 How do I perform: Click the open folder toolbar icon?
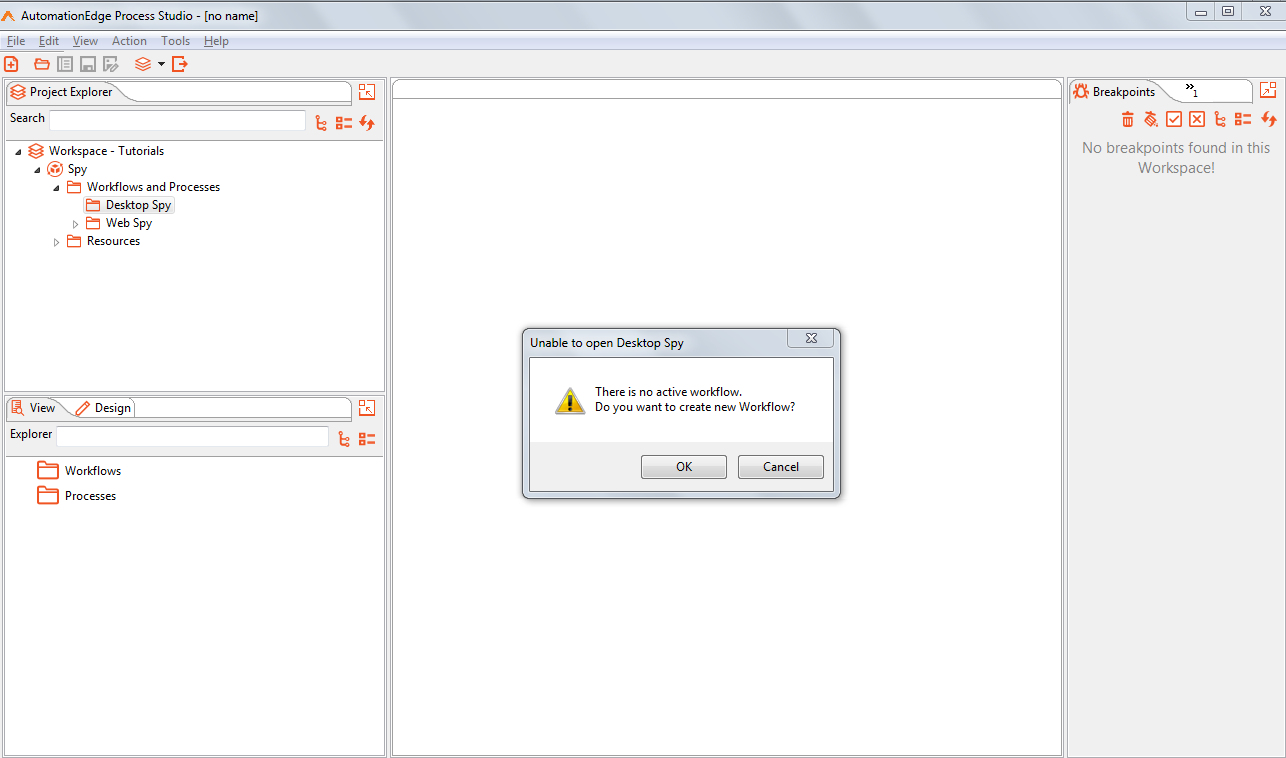42,64
